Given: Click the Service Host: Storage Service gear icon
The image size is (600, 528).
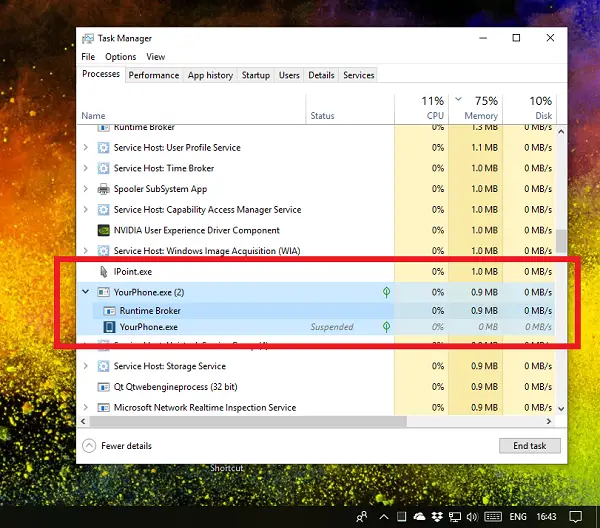Looking at the screenshot, I should [x=103, y=366].
